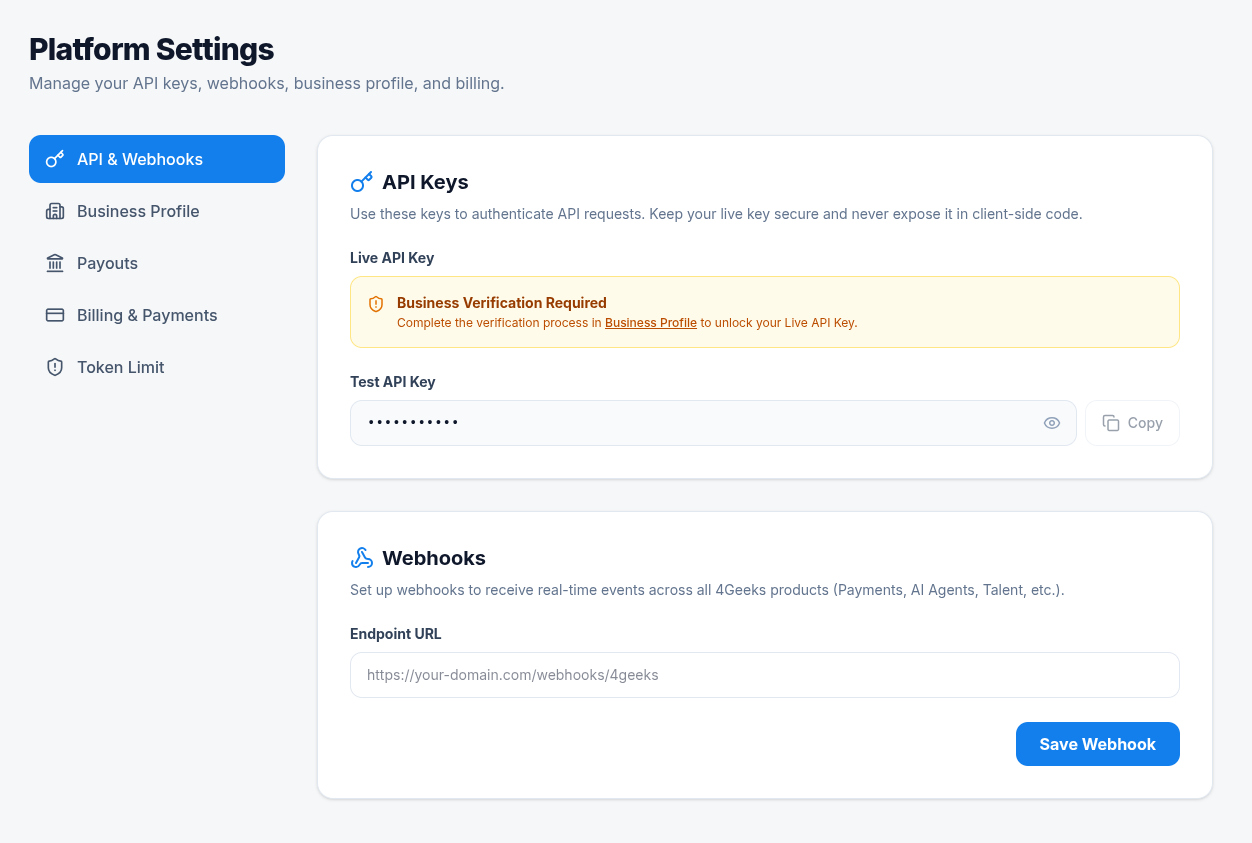Focus the Endpoint URL input field
The image size is (1252, 843).
765,674
